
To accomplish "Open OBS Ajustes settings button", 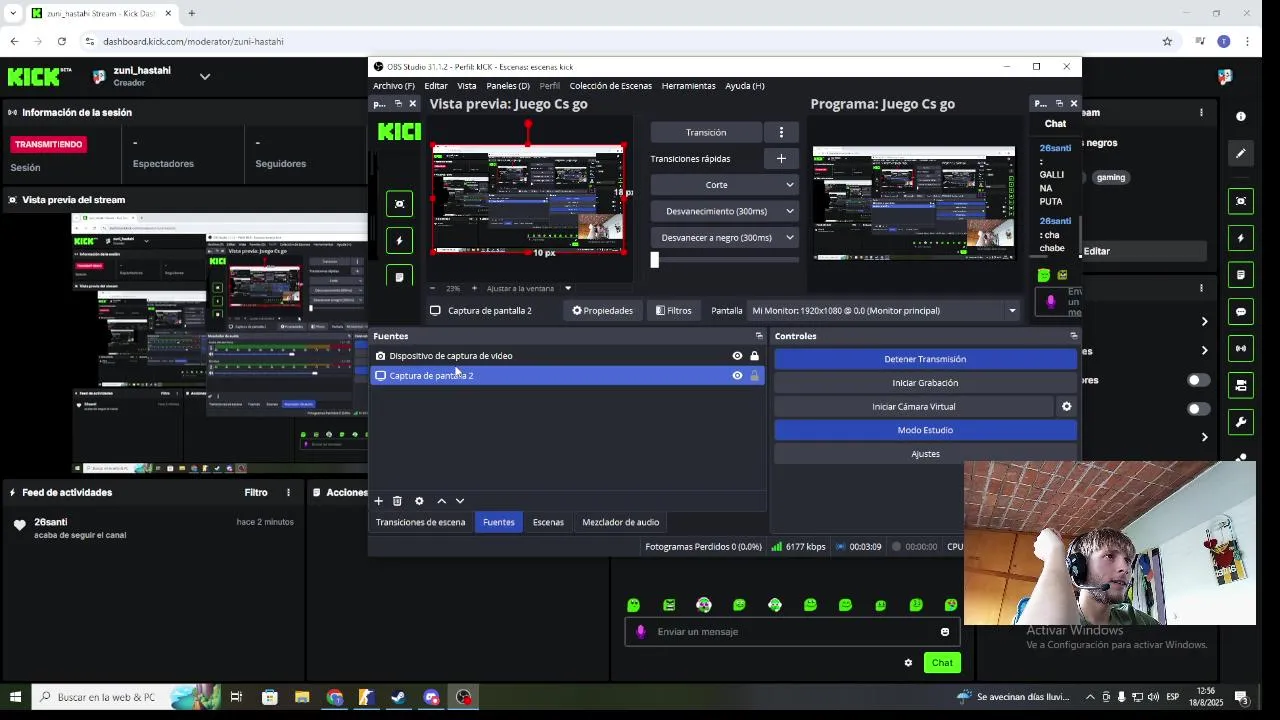I will (x=925, y=454).
